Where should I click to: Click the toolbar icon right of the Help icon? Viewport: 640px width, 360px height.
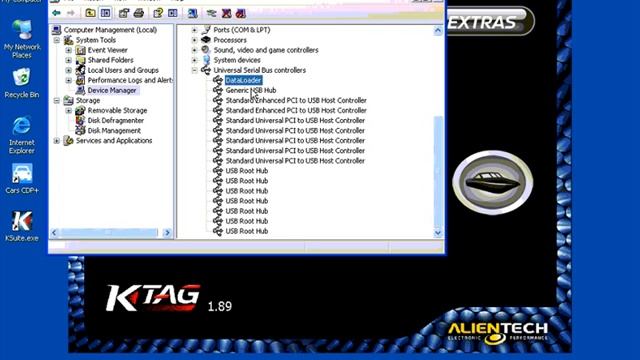point(173,13)
